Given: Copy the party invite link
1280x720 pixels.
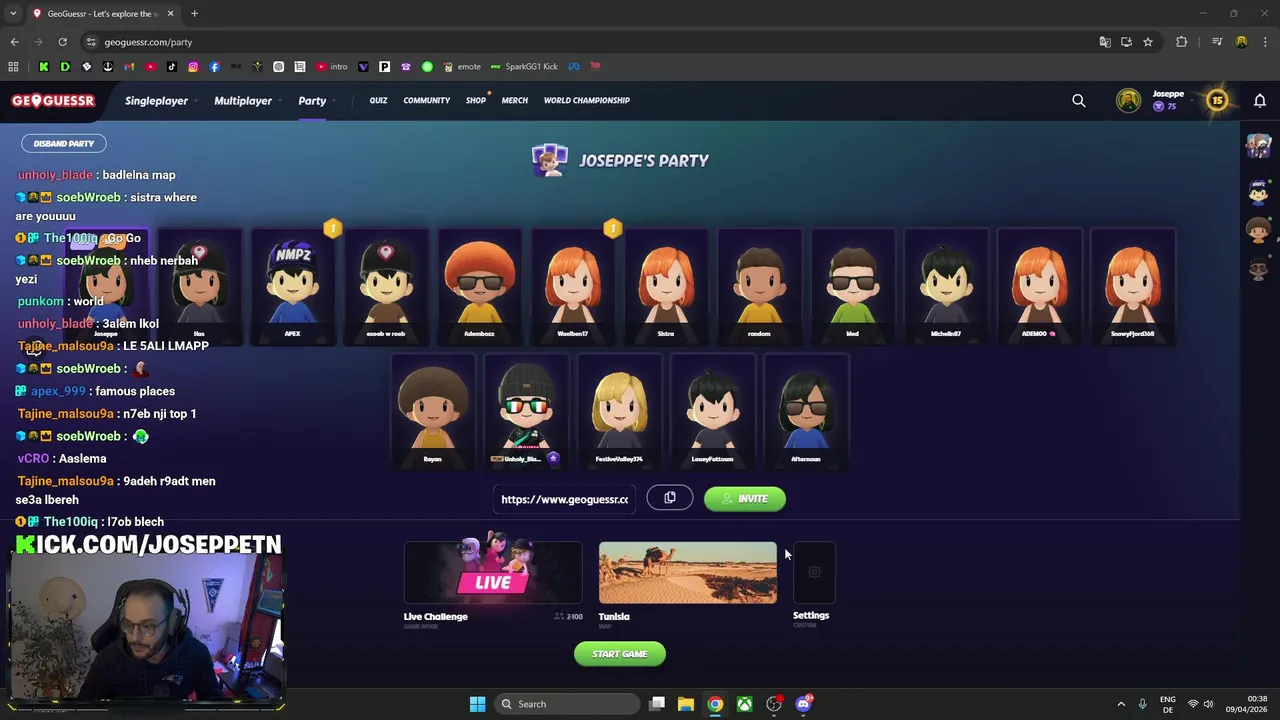Looking at the screenshot, I should point(670,498).
